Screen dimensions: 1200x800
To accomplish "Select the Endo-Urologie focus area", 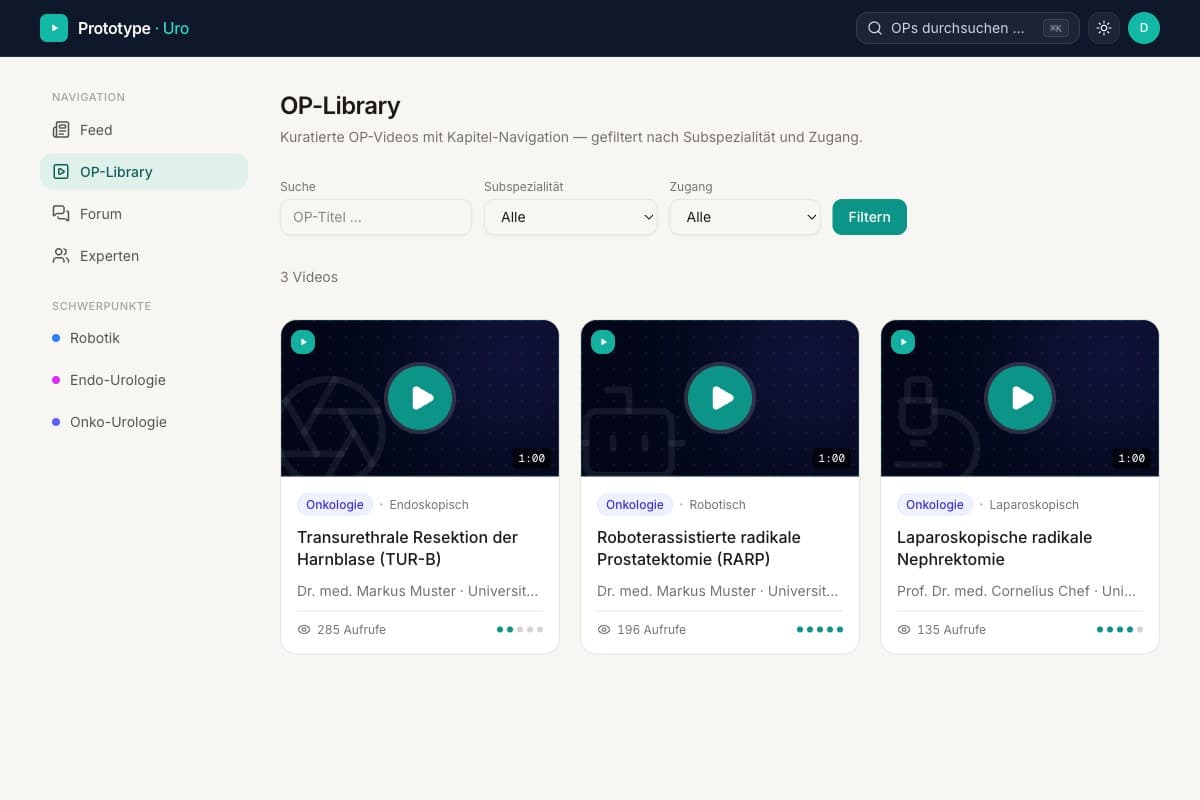I will tap(144, 380).
